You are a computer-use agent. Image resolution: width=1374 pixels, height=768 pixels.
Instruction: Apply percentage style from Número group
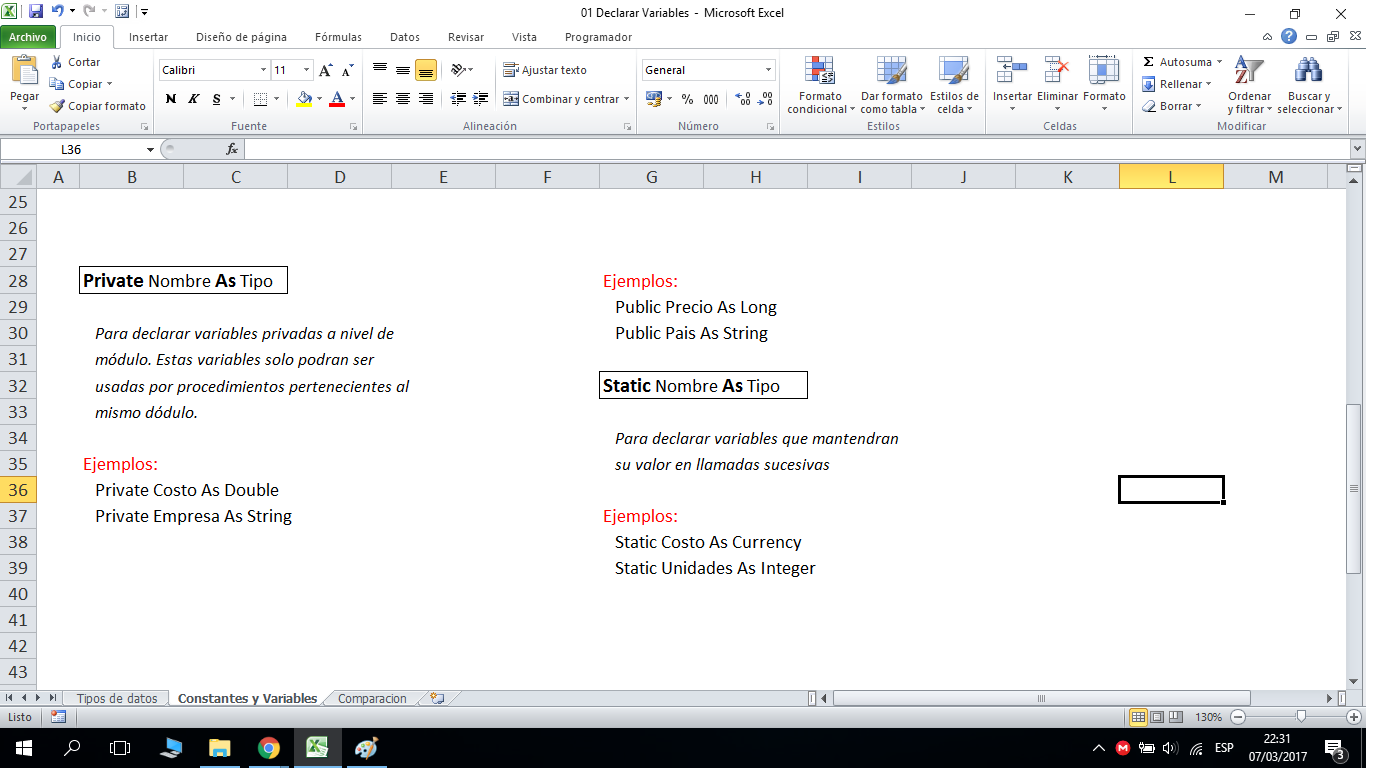(x=686, y=100)
